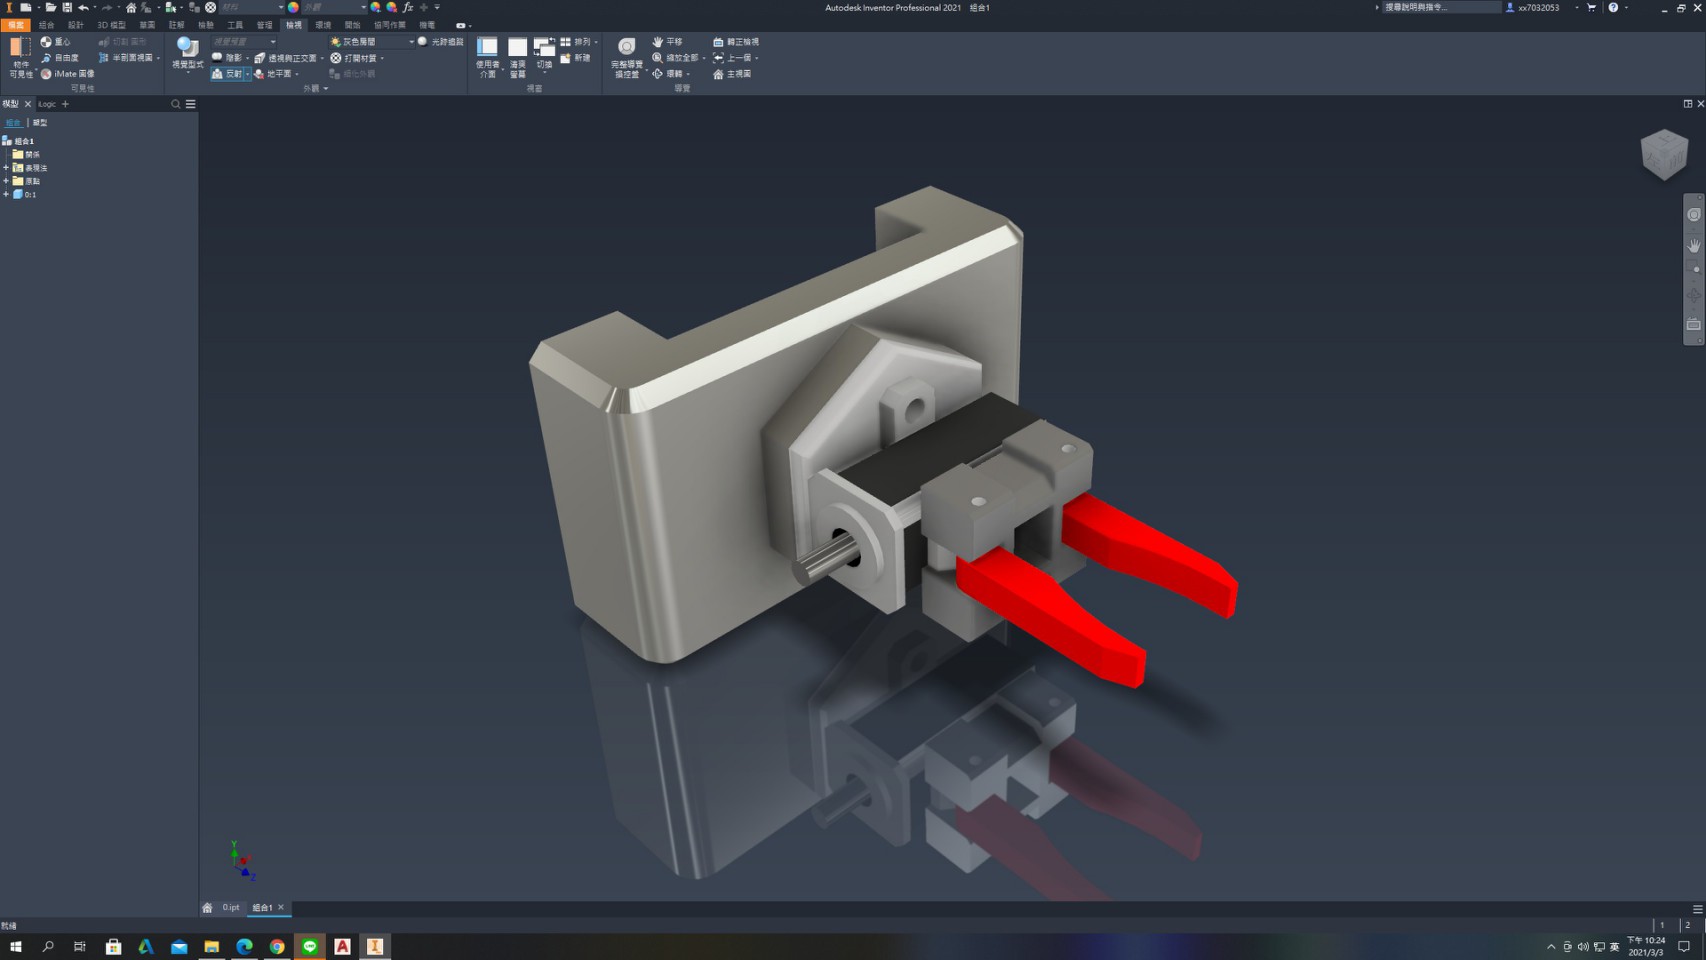Click the appearance color wheel swatch

pos(293,7)
